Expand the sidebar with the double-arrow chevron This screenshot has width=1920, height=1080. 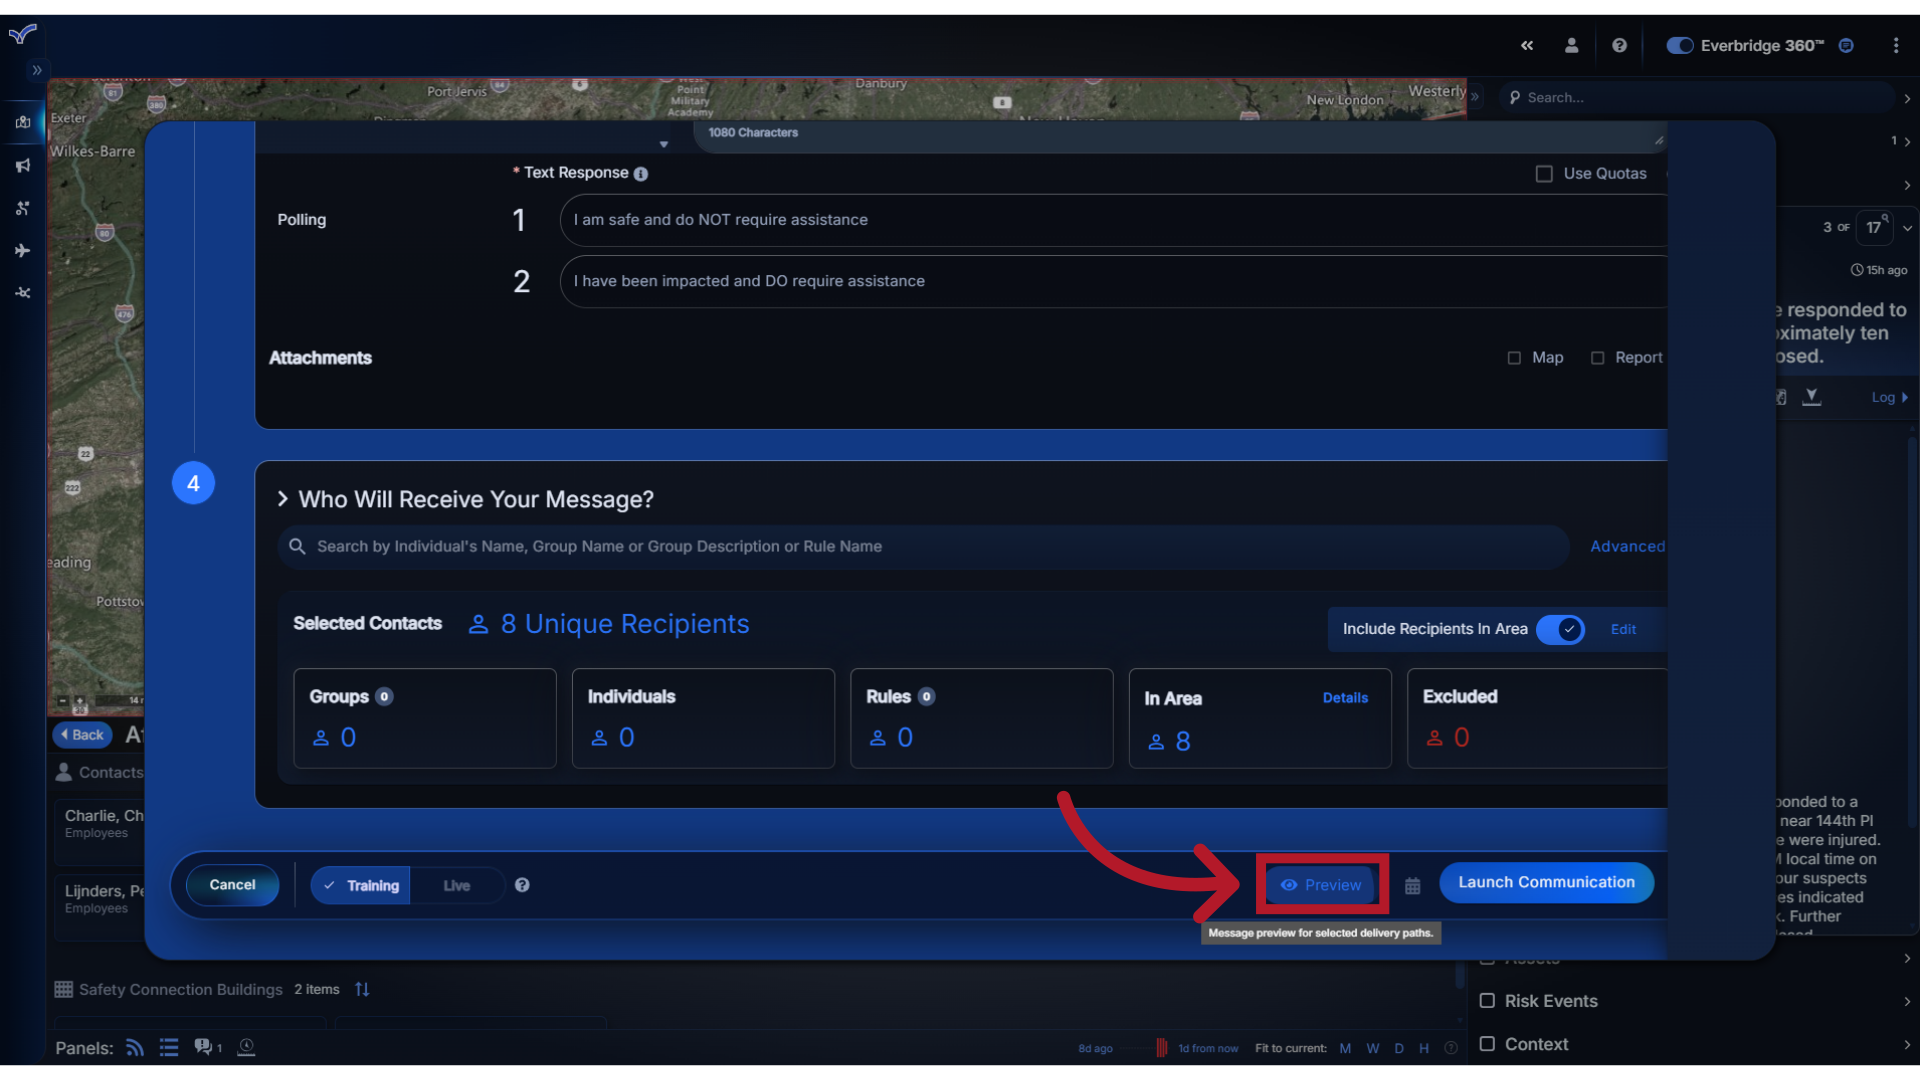[x=37, y=70]
